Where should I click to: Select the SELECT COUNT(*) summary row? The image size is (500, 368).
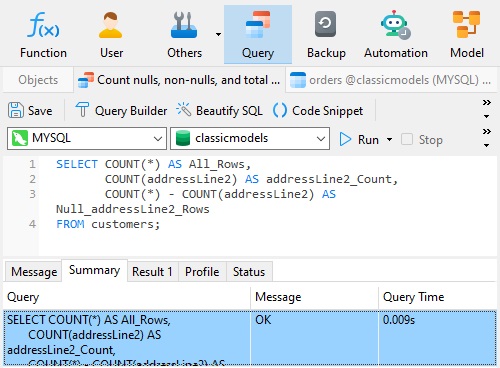pos(250,338)
